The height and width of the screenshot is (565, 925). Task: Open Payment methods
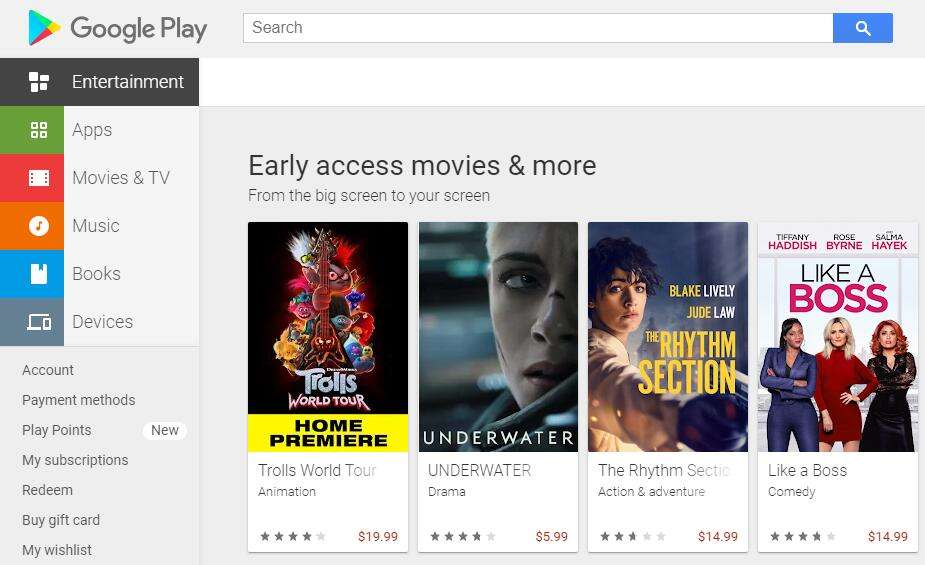coord(78,400)
